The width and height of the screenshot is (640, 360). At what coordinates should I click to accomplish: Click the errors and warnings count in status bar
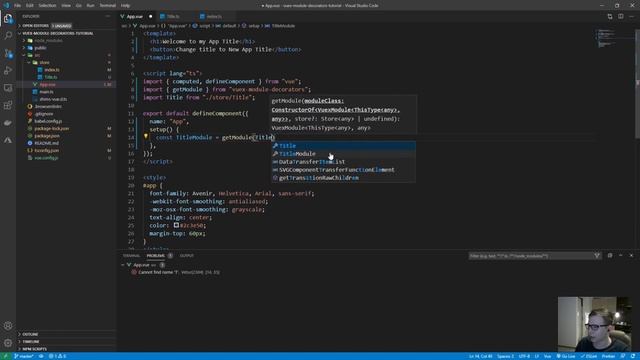(x=58, y=356)
